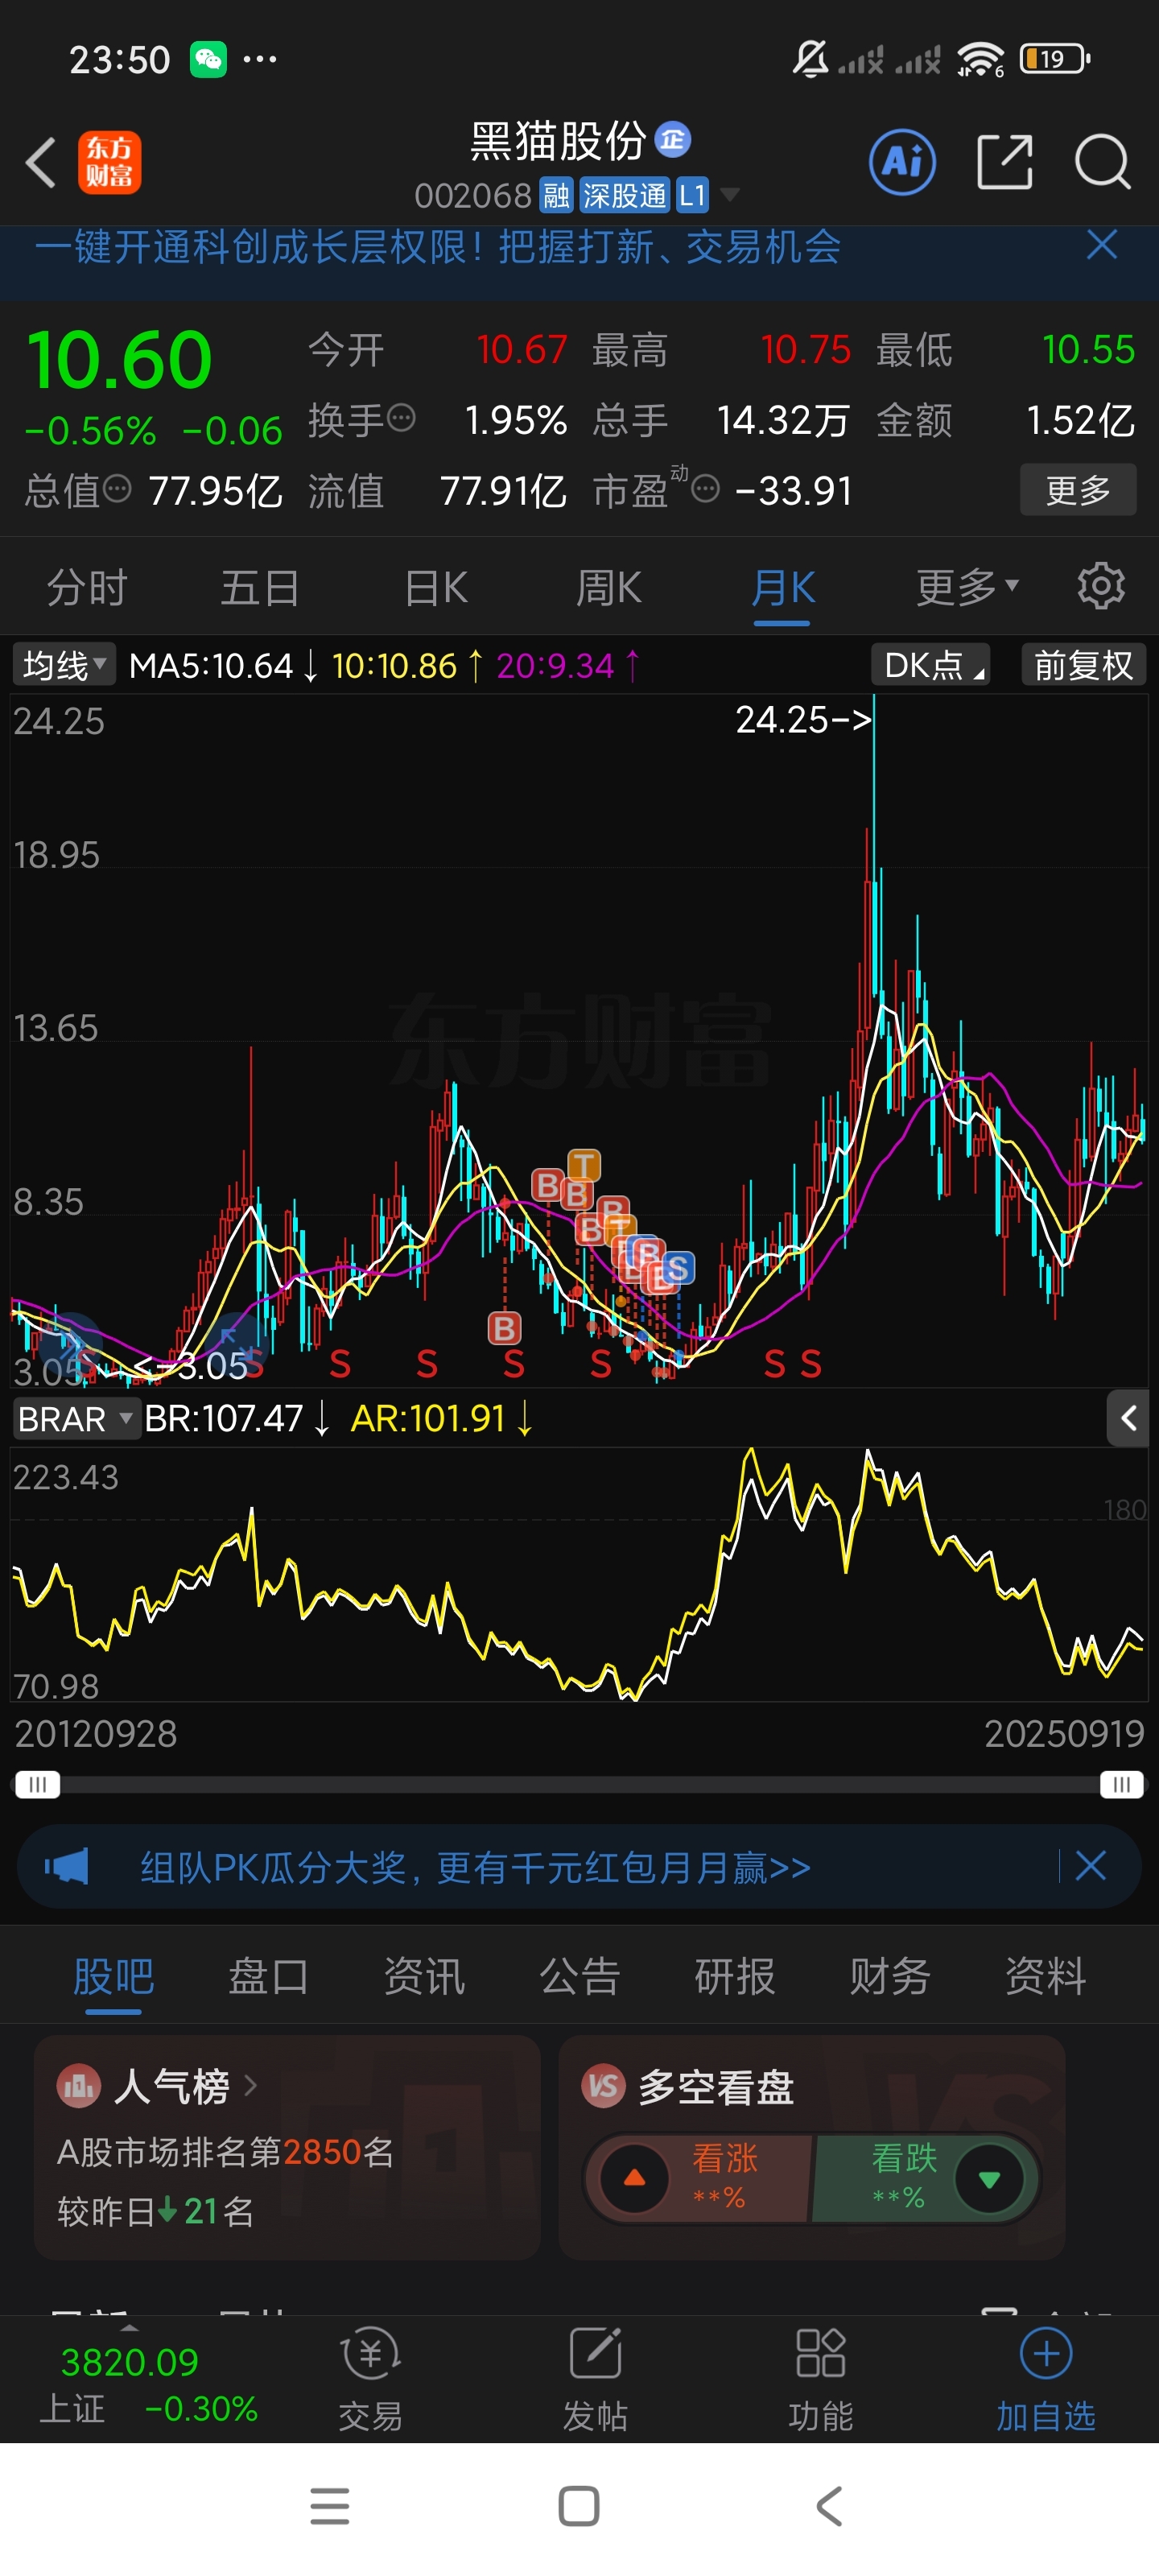The height and width of the screenshot is (2576, 1159).
Task: Tap the VS icon of 多空看盘
Action: pos(603,2086)
